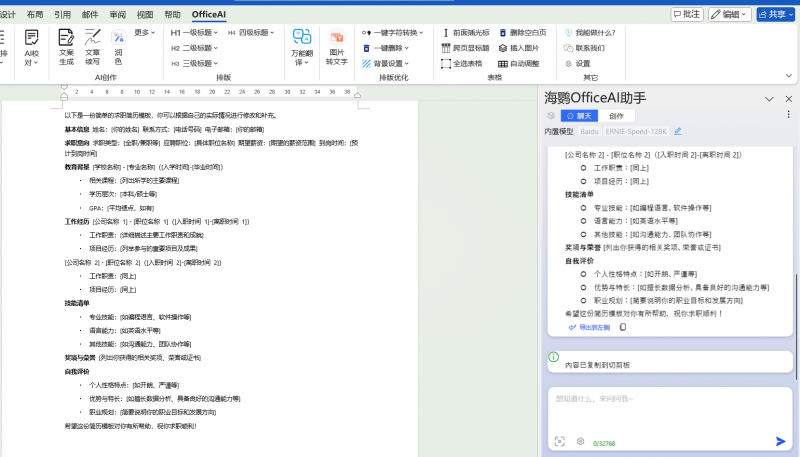Enable 跨页显标题 repeat header across pages

[466, 48]
